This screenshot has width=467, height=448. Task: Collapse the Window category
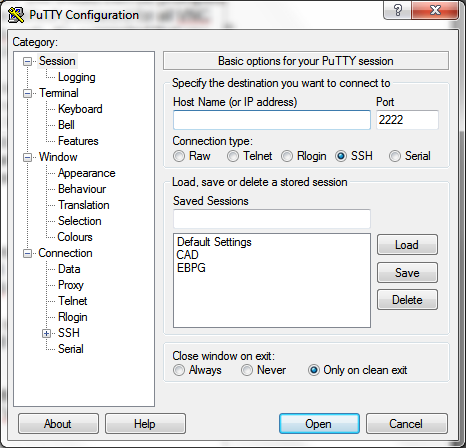point(27,157)
